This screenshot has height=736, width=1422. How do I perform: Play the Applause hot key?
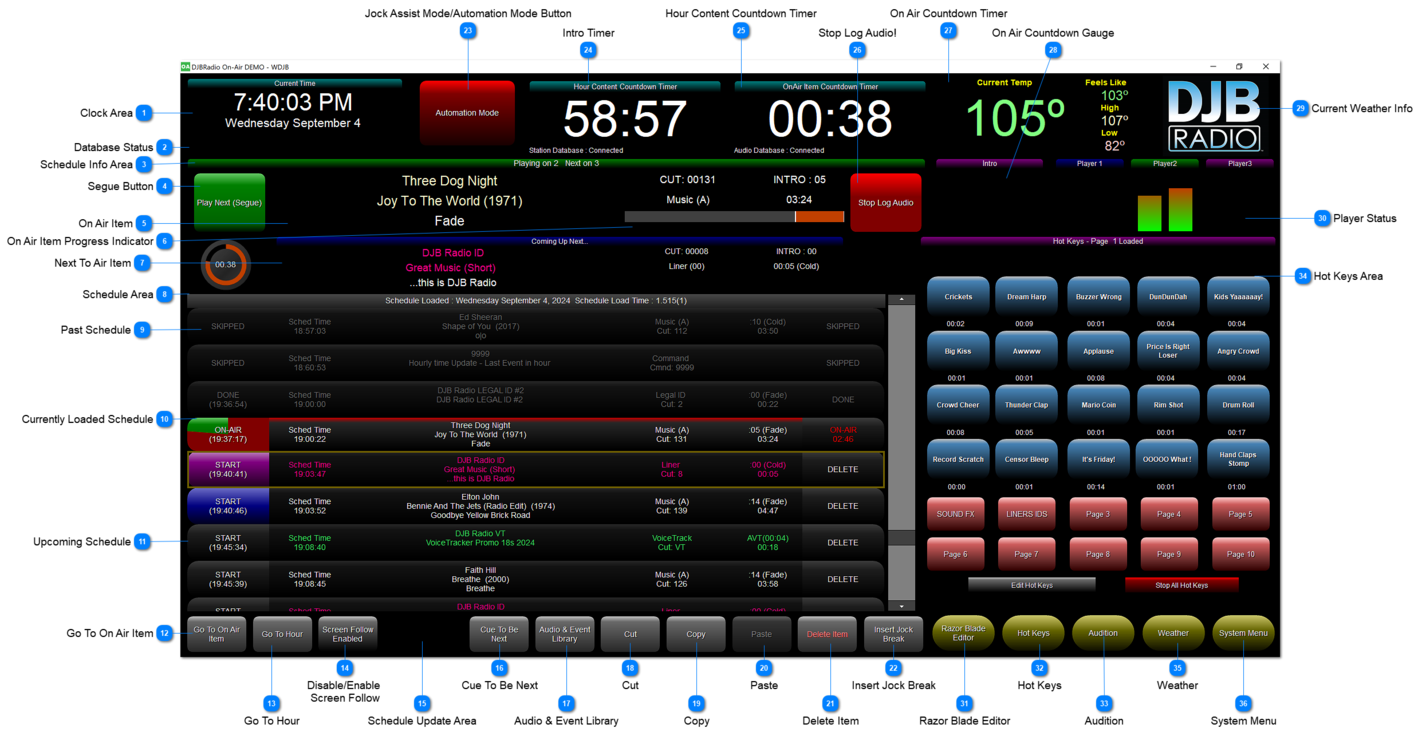pyautogui.click(x=1098, y=351)
